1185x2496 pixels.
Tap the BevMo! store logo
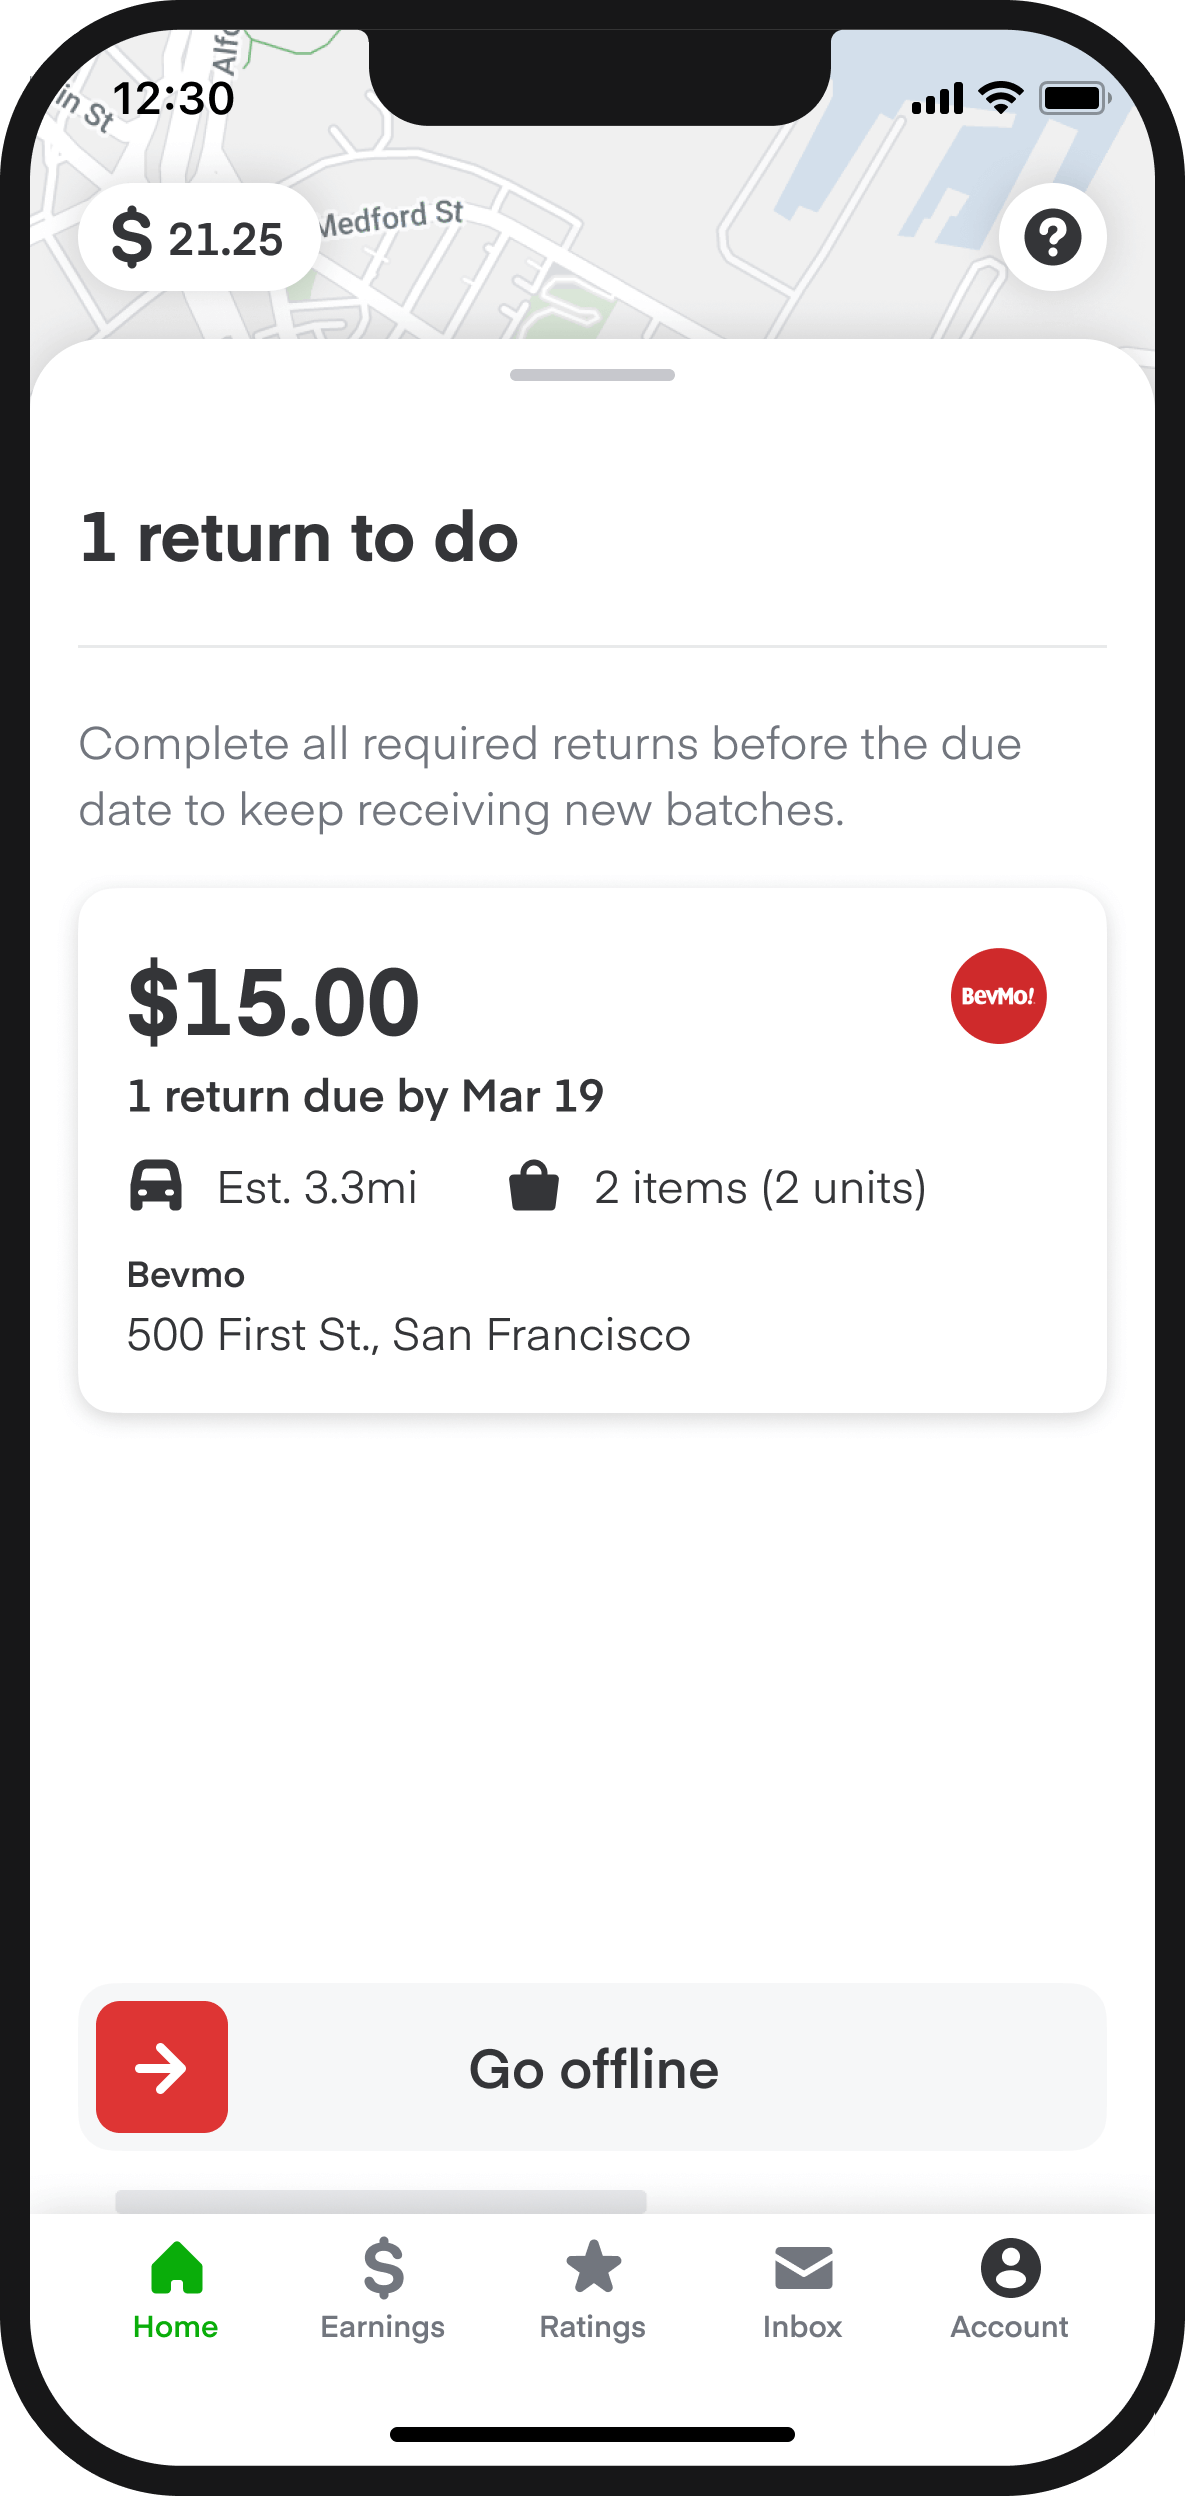(x=998, y=996)
